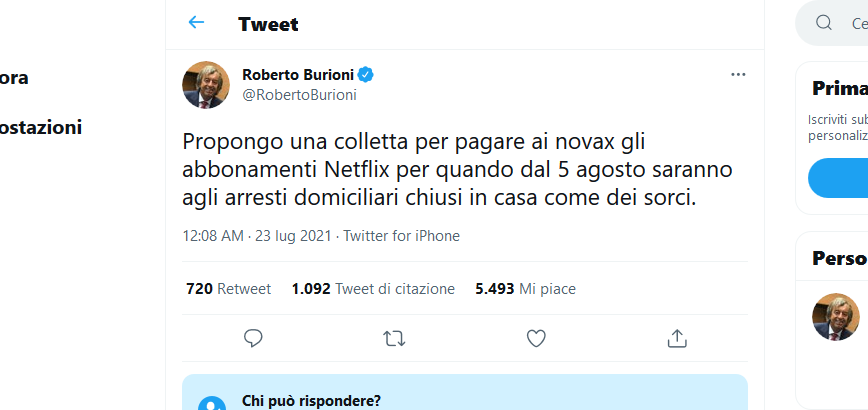Viewport: 868px width, 410px height.
Task: View the 1.092 Tweet di citazione
Action: point(373,289)
